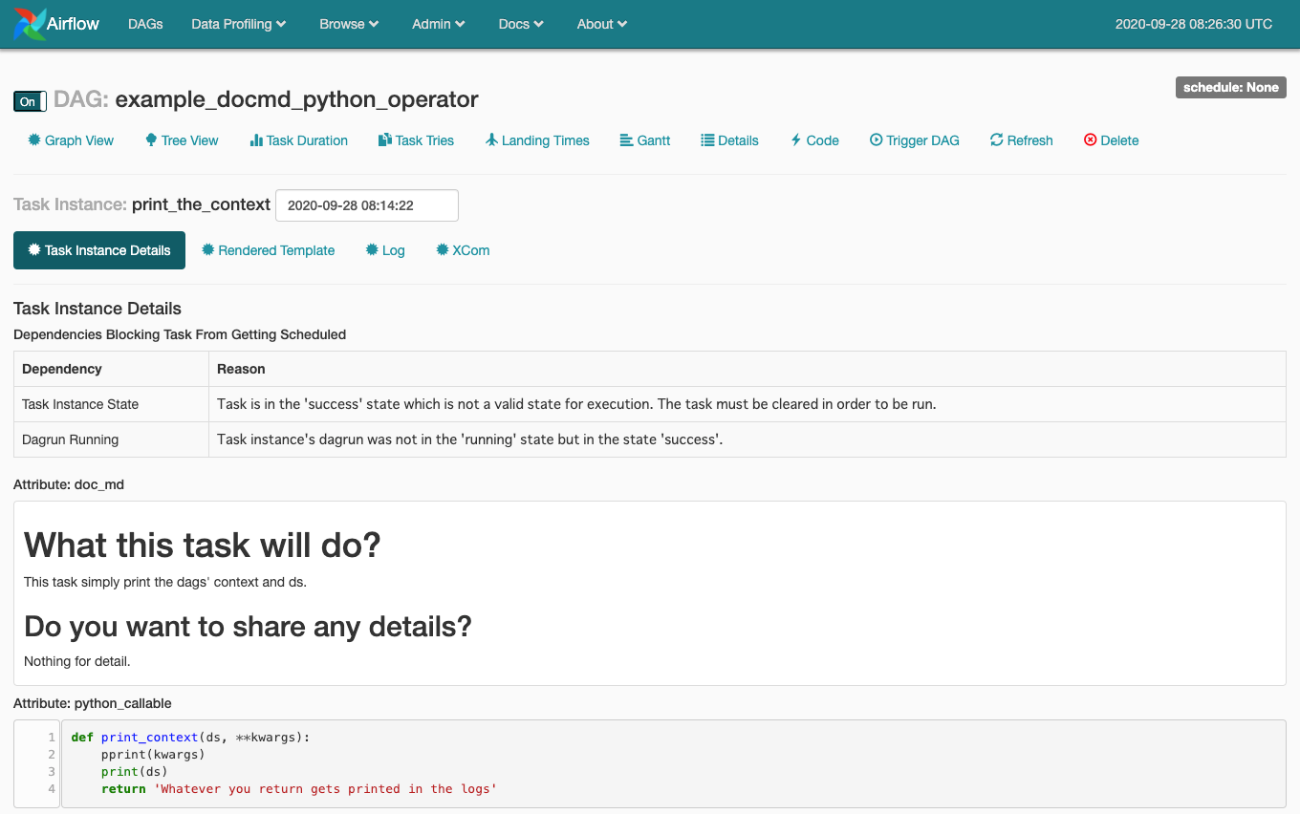Switch to the Log tab
The image size is (1300, 814).
[385, 250]
